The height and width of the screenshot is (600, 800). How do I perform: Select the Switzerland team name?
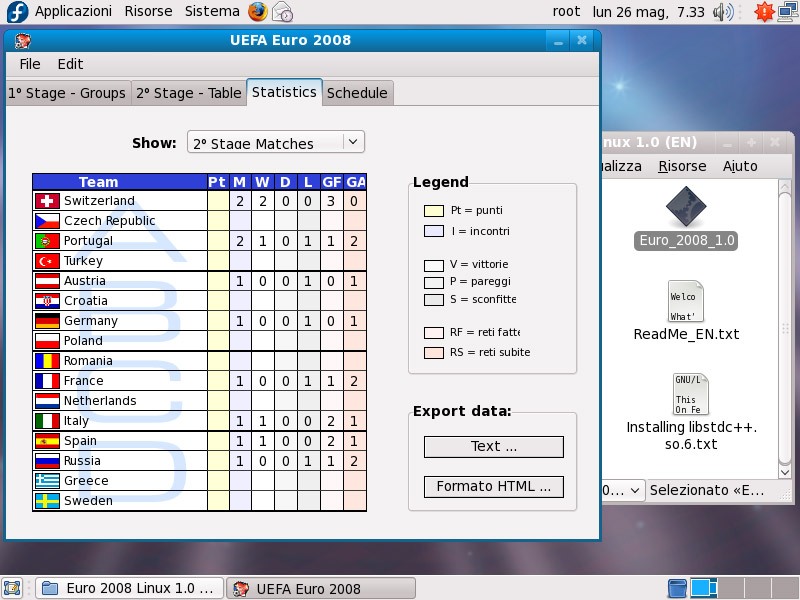(99, 201)
